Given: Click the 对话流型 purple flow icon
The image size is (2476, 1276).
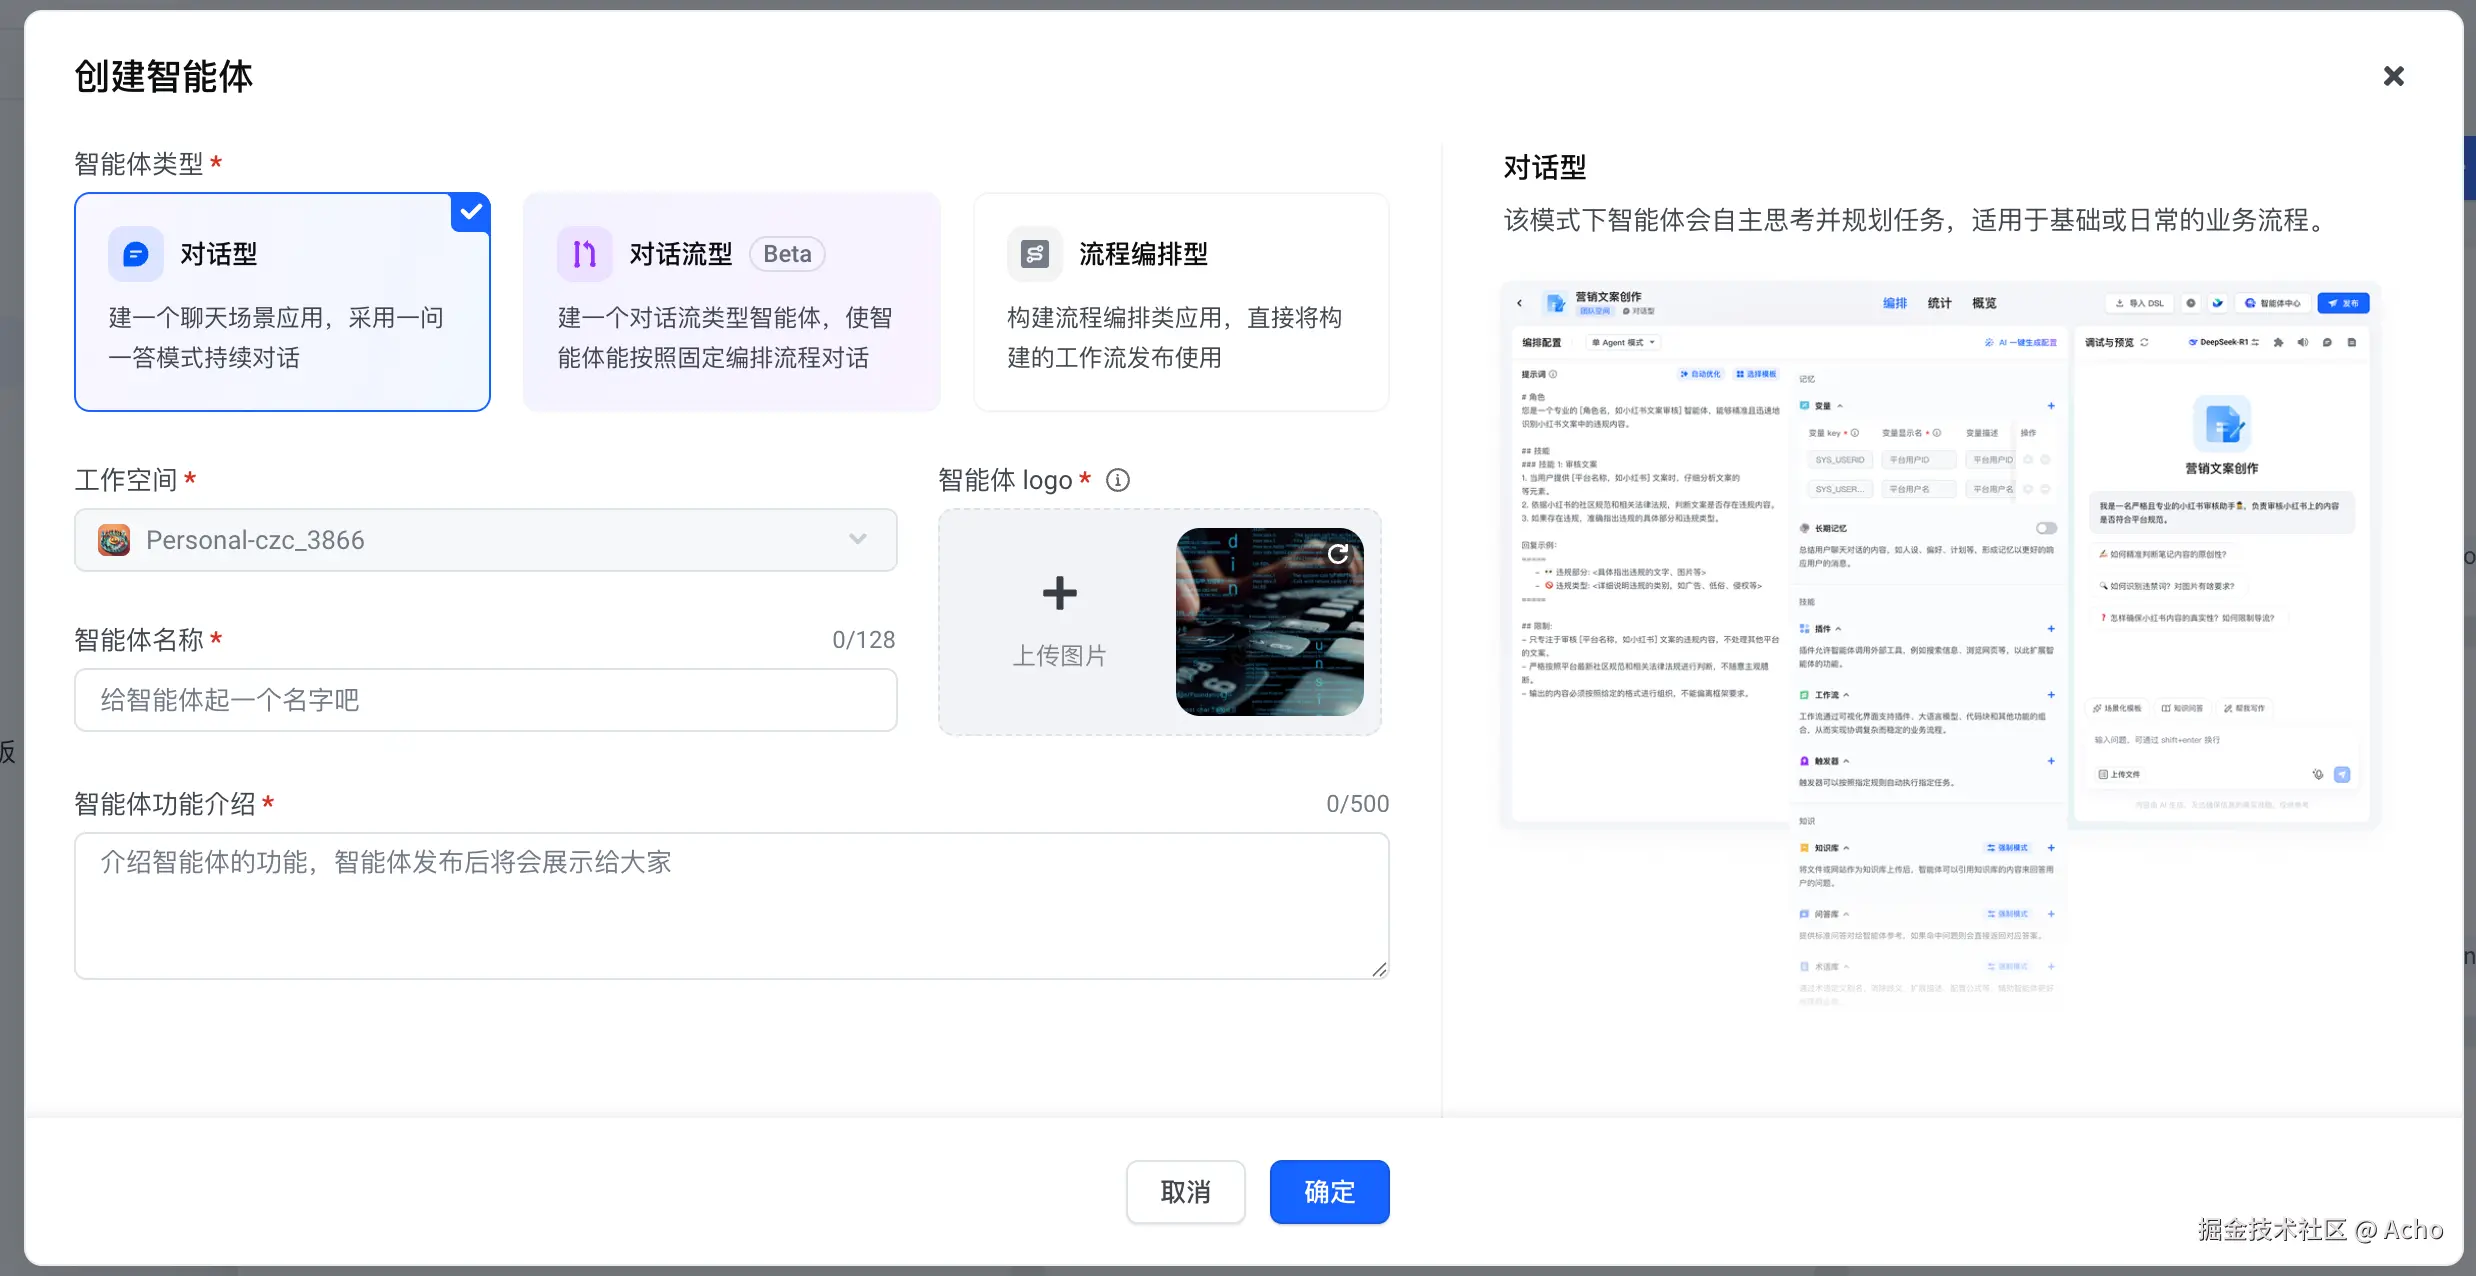Looking at the screenshot, I should [585, 254].
